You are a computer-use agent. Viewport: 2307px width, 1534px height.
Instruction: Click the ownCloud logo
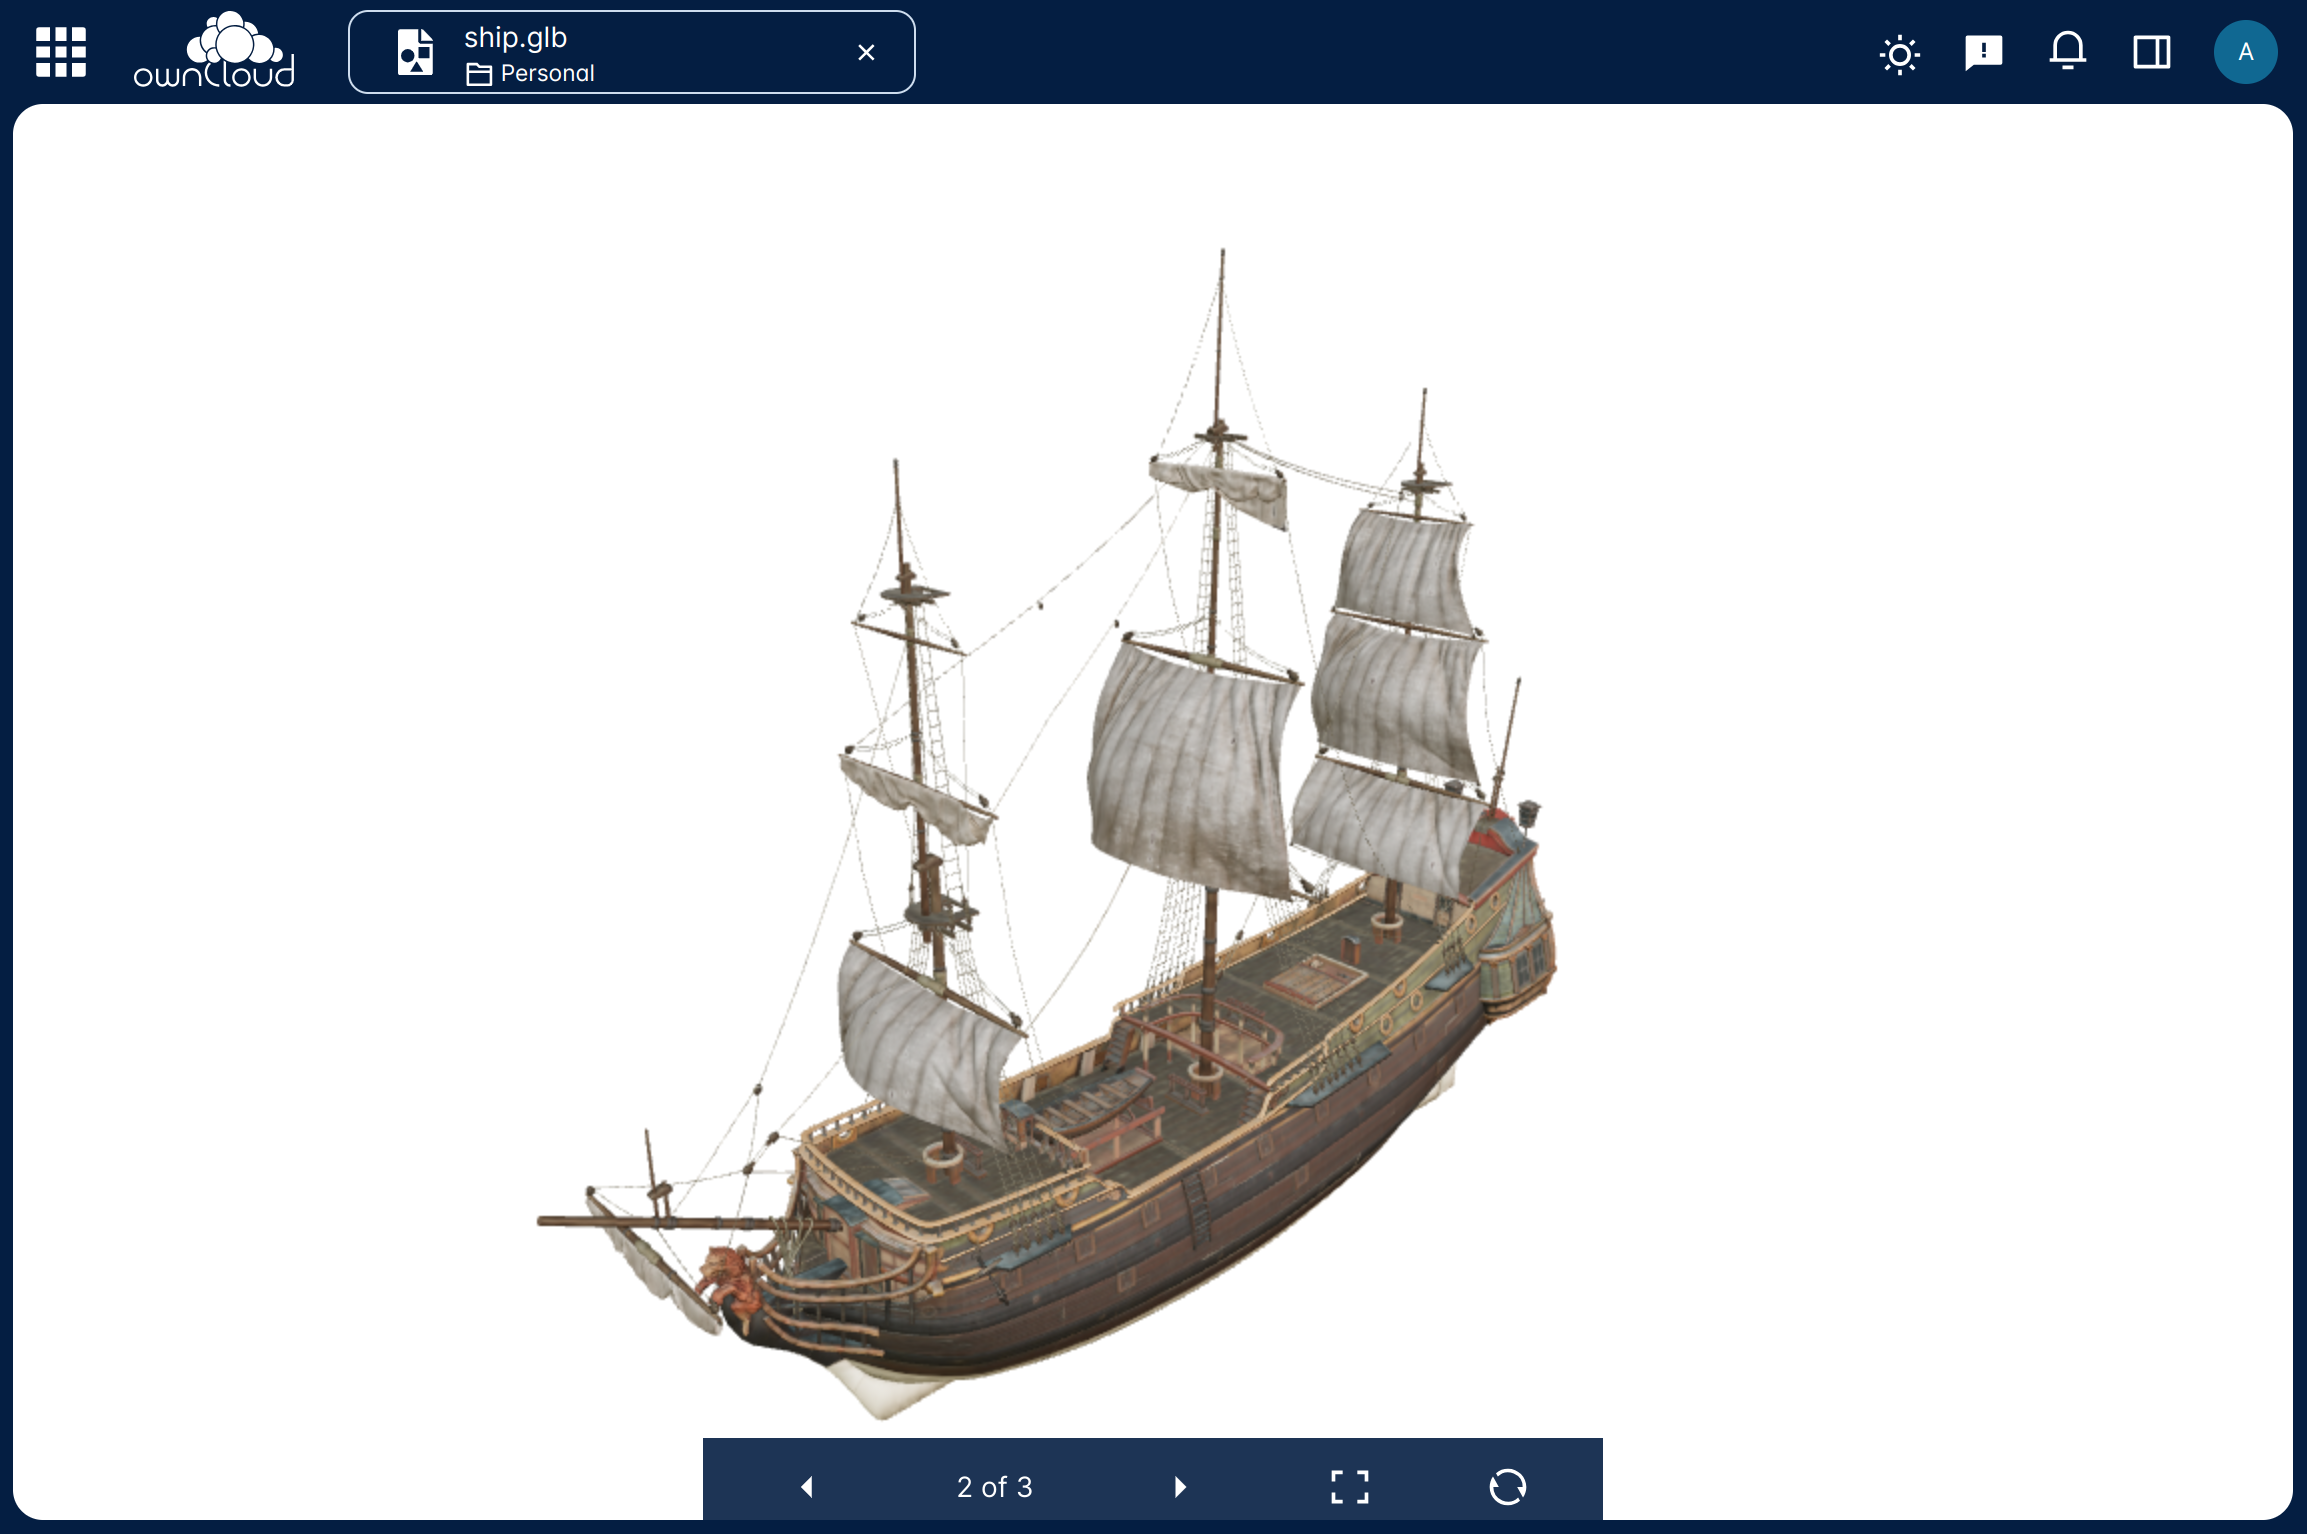214,52
